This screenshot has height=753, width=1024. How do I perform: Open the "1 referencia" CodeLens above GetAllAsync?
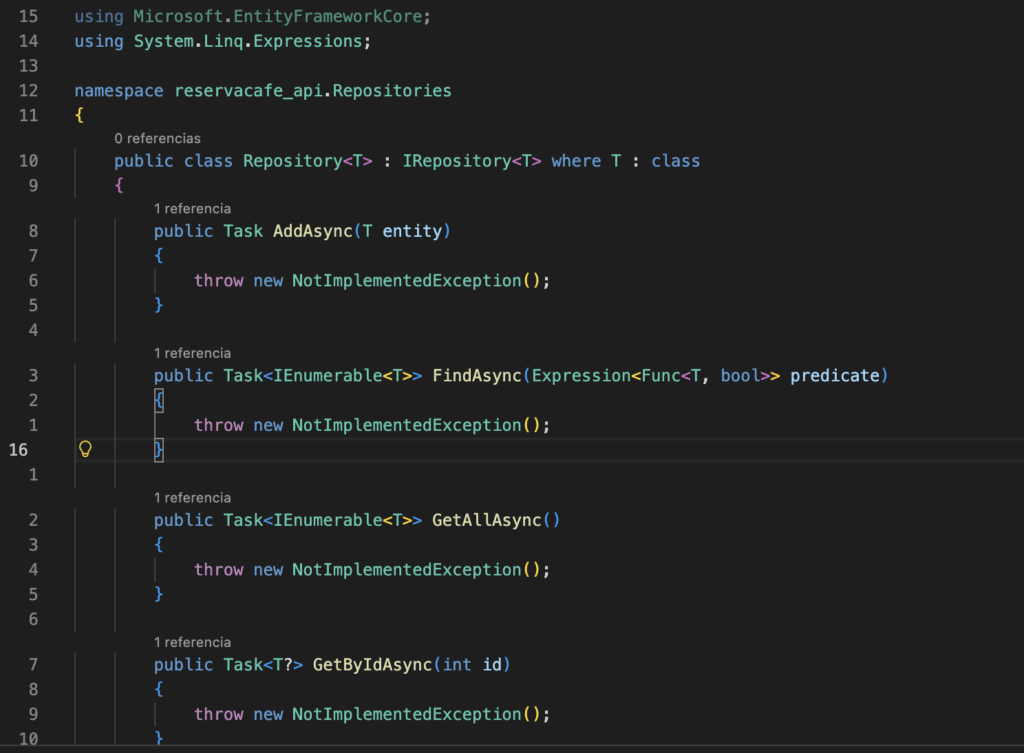[x=192, y=497]
